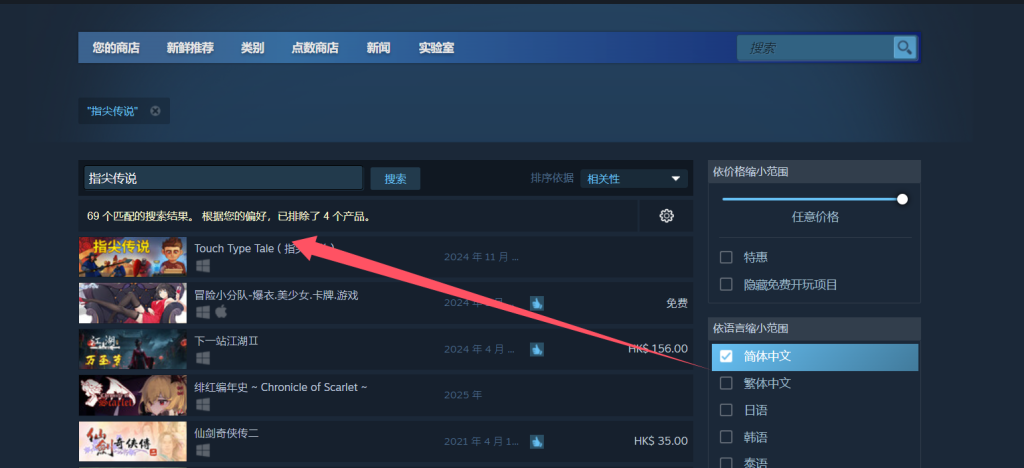Viewport: 1024px width, 468px height.
Task: Click 仙剑奇侠传二 game thumbnail
Action: click(x=133, y=441)
